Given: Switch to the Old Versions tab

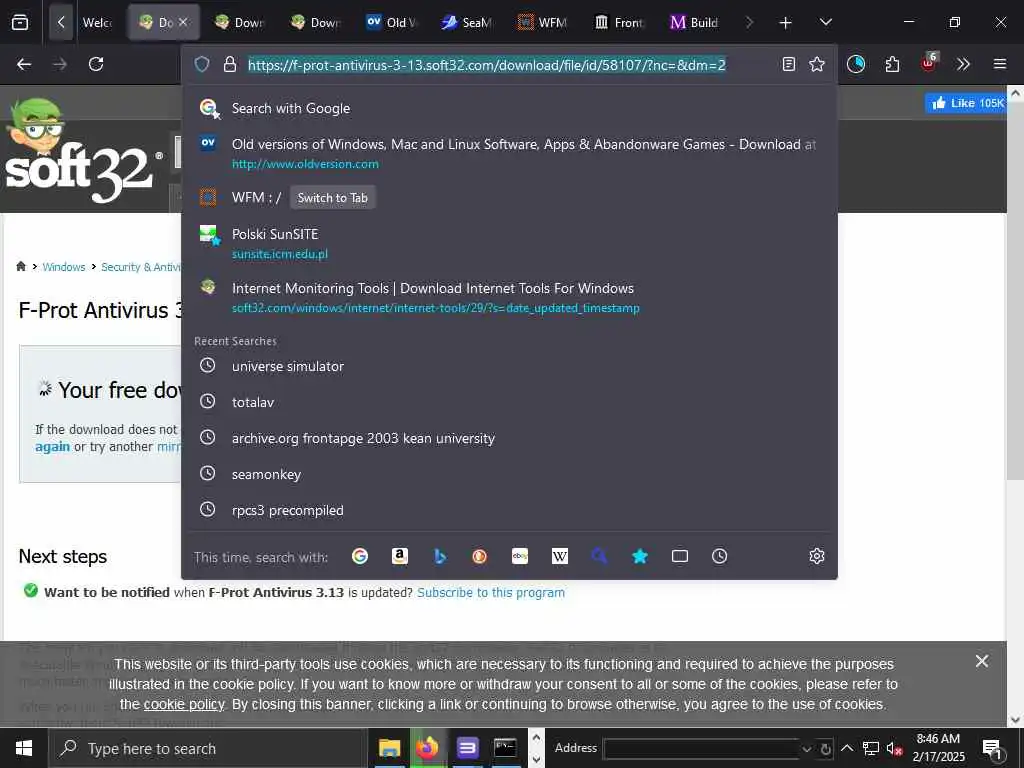Looking at the screenshot, I should point(392,22).
